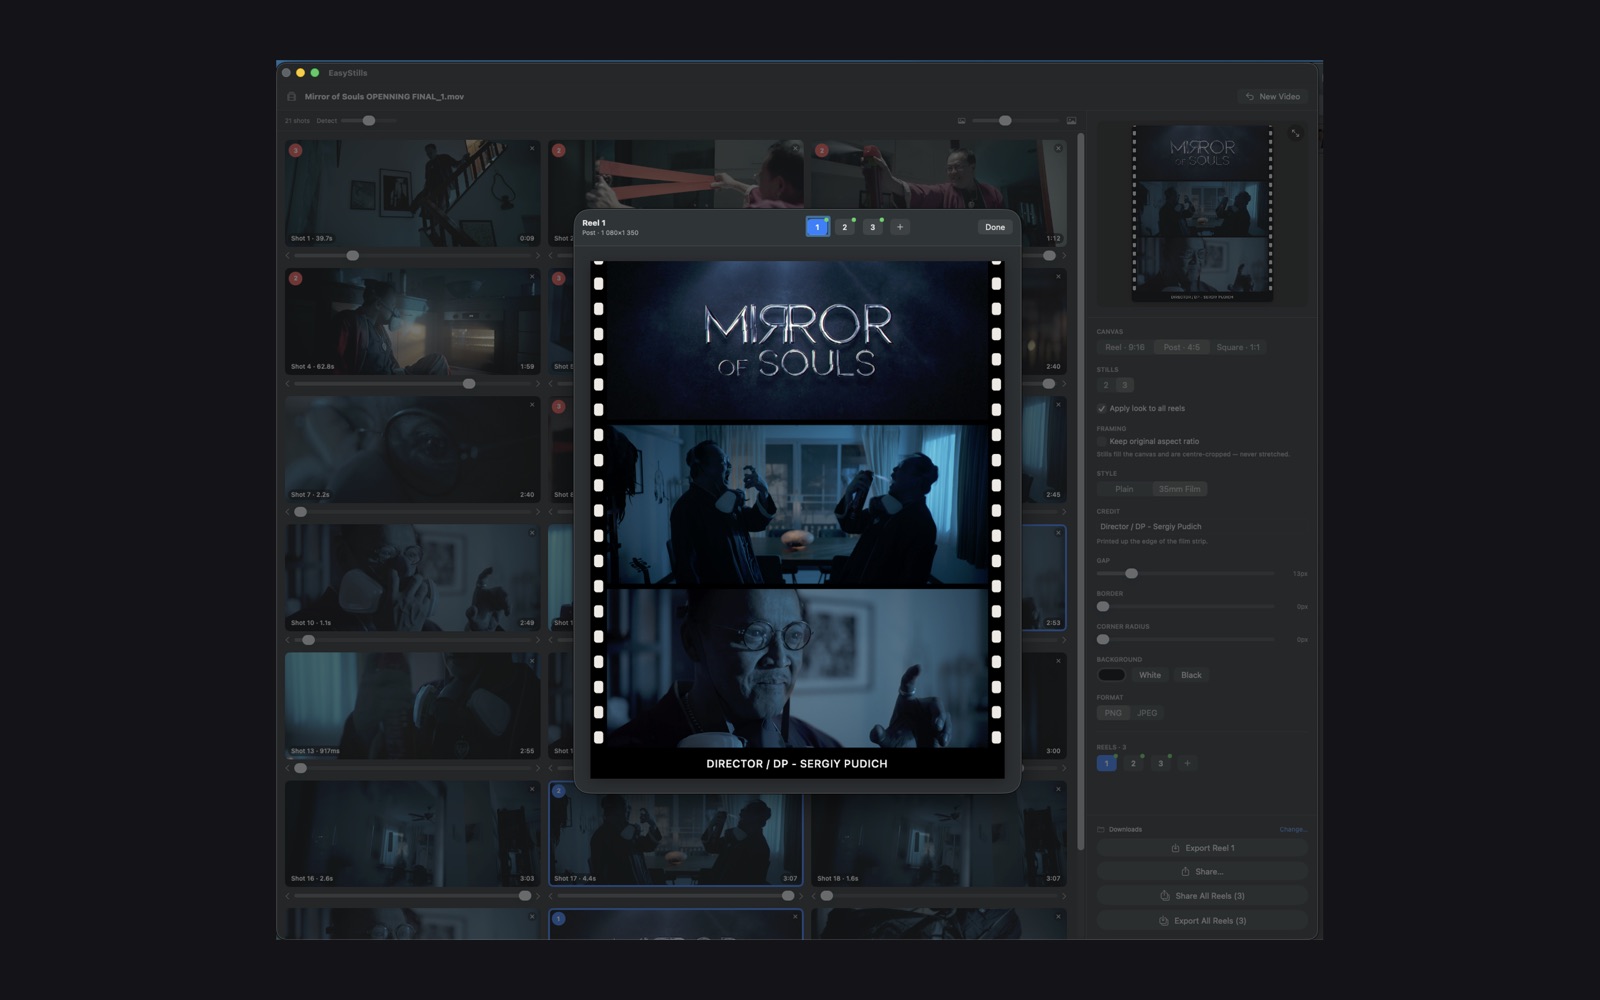Click the Change... download location link
Viewport: 1600px width, 1000px height.
1293,829
